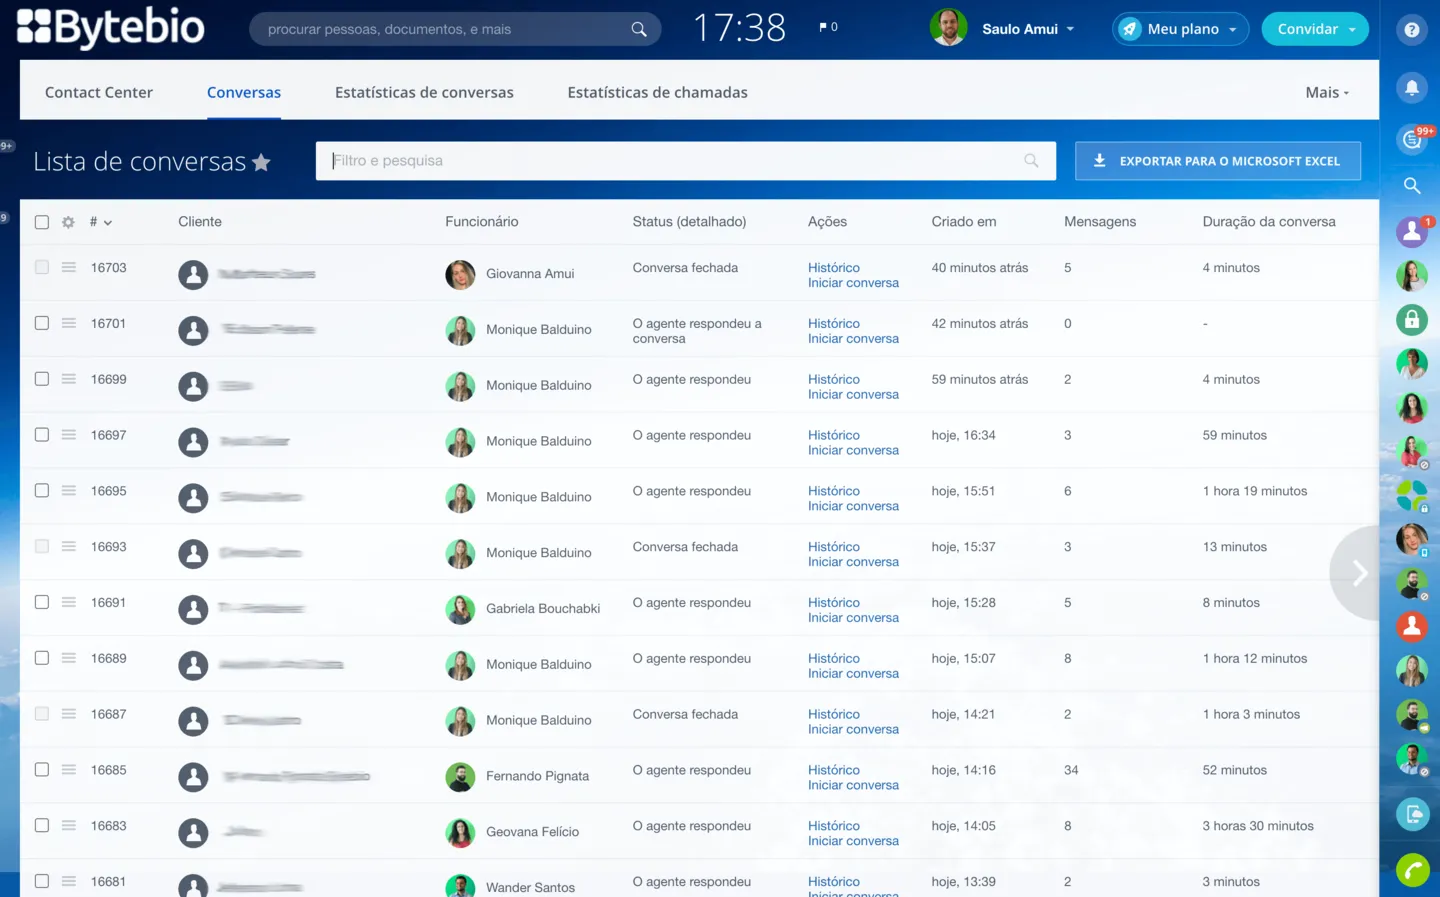Open Estatísticas de chamadas tab
1440x897 pixels.
point(657,92)
